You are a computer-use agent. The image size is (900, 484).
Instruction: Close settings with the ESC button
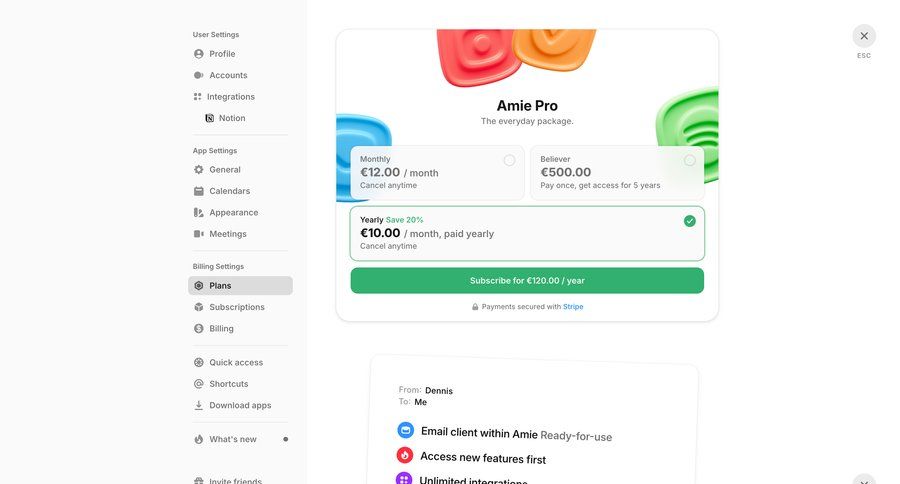[864, 36]
